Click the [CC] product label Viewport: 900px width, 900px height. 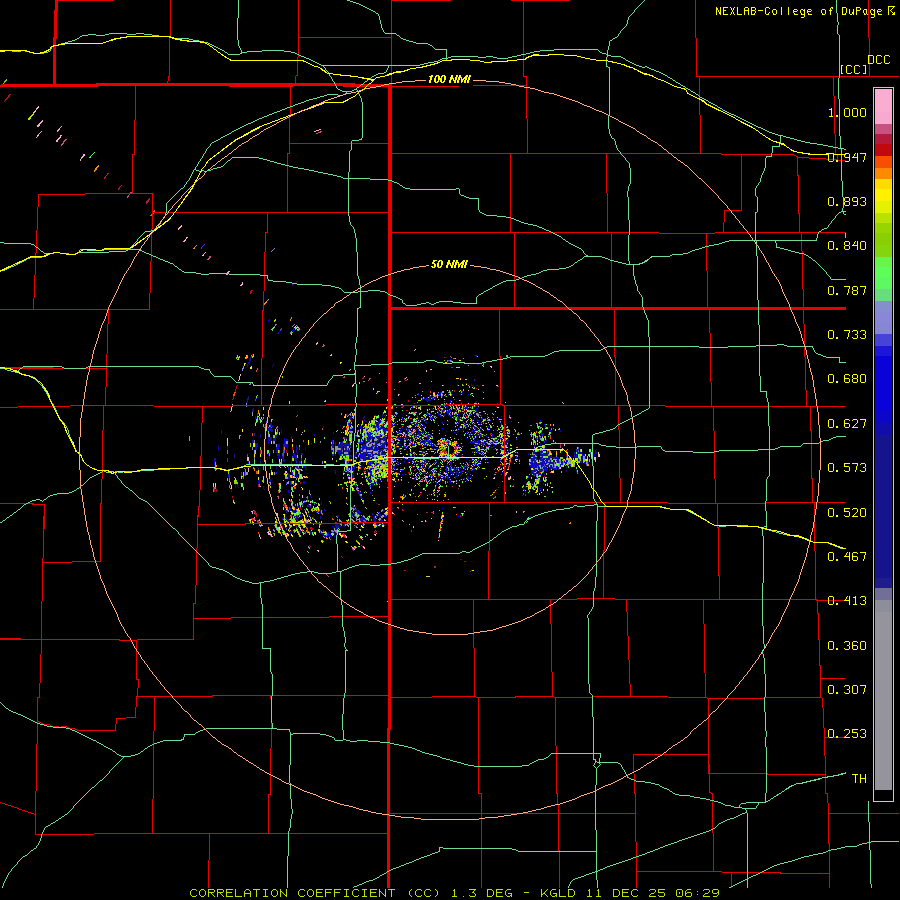pos(854,69)
